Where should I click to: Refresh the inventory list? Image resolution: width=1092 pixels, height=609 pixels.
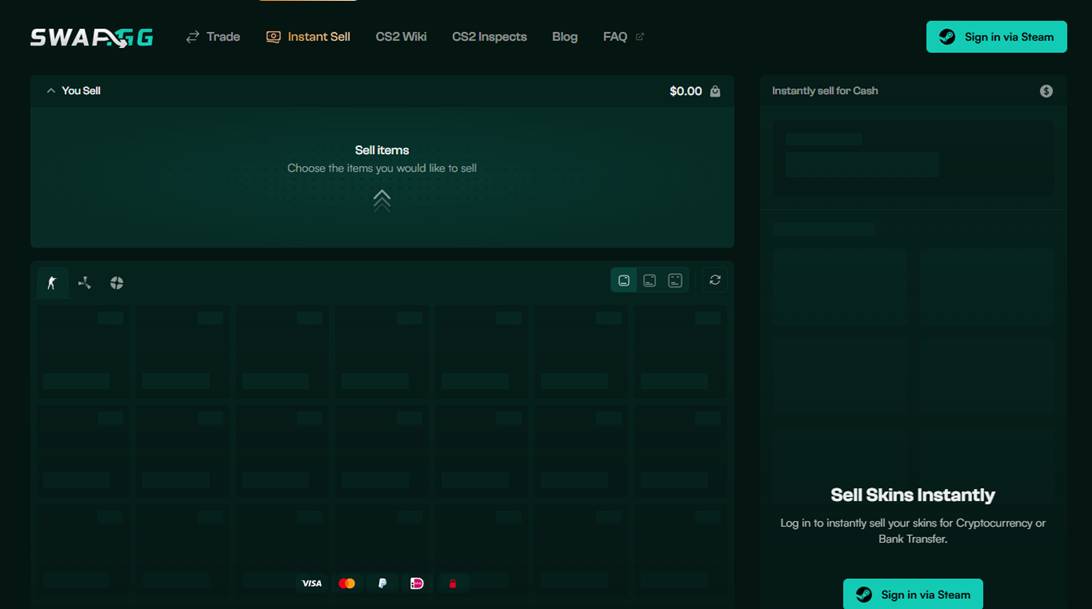click(x=714, y=280)
